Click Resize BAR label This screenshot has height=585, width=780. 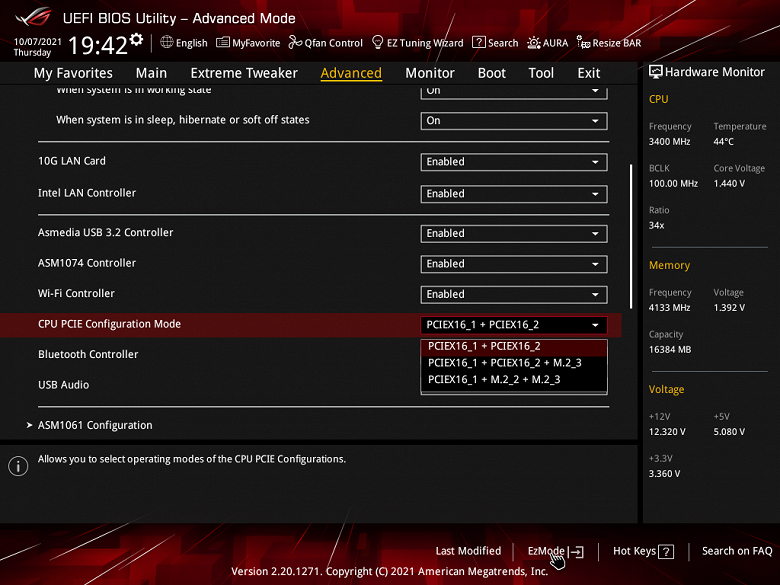pyautogui.click(x=616, y=43)
